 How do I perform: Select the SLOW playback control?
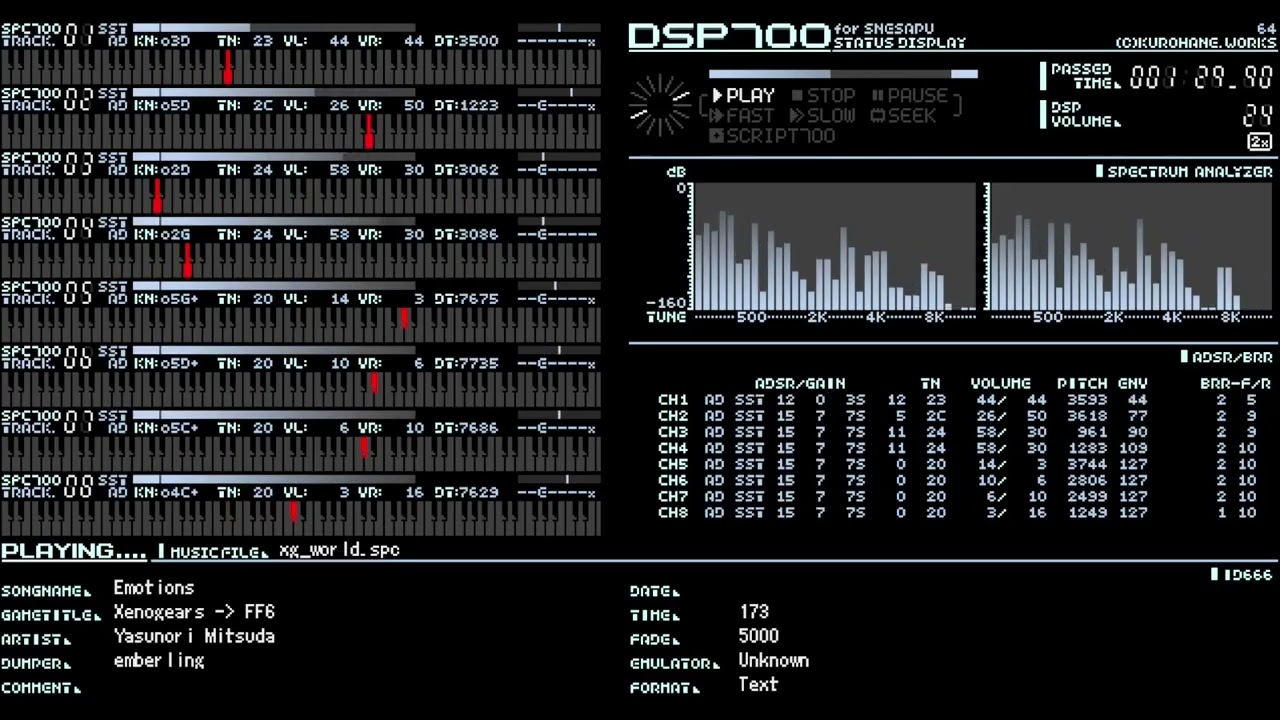[823, 116]
